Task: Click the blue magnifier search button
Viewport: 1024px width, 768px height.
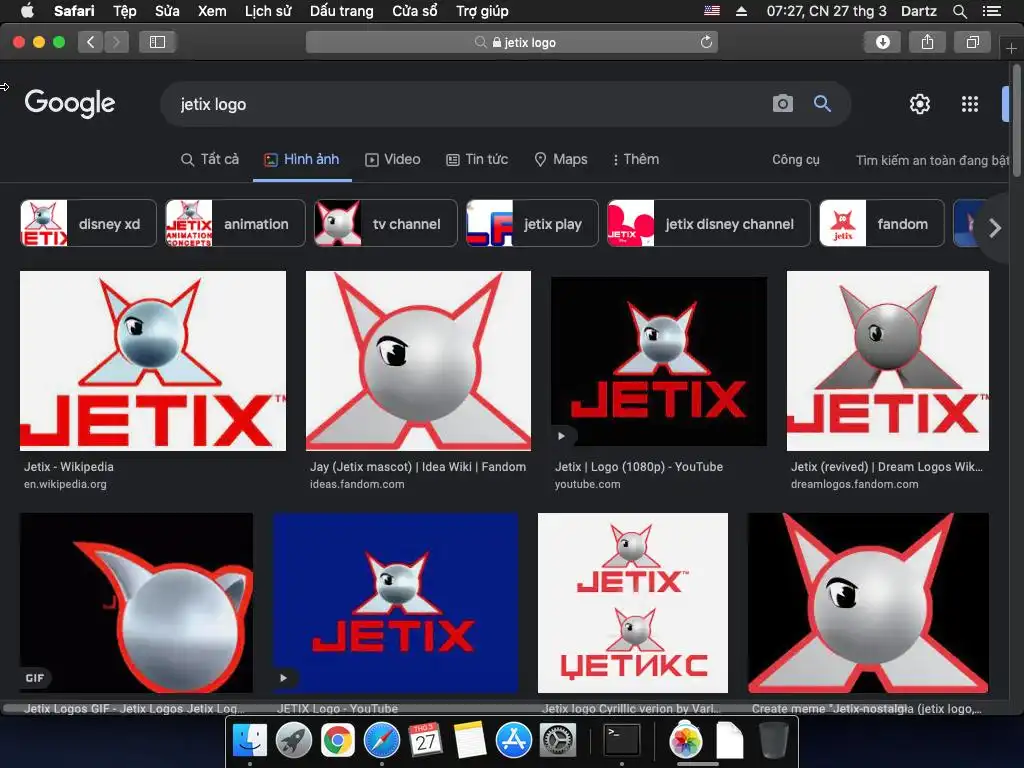Action: pos(822,104)
